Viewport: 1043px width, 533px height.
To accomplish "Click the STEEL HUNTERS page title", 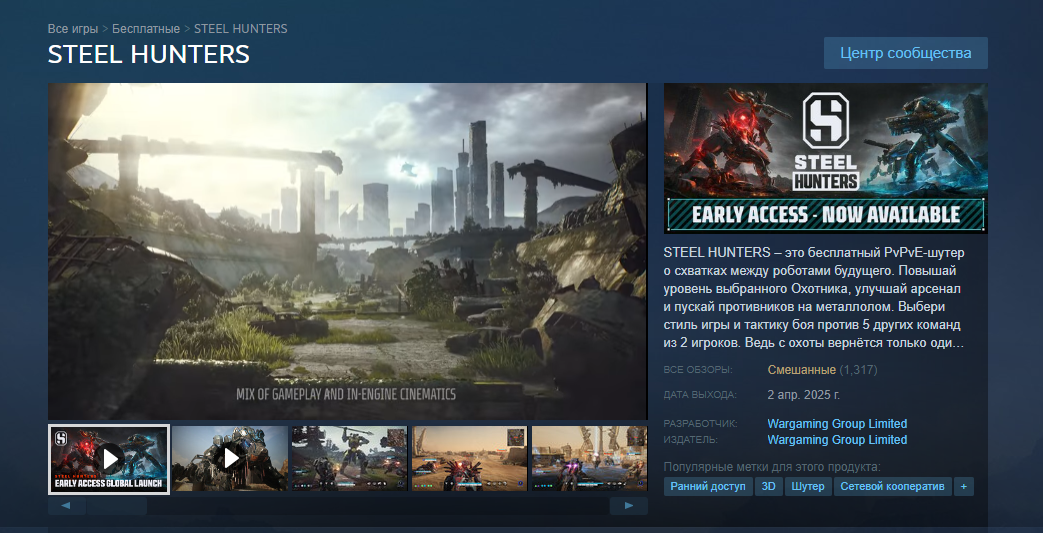I will point(149,55).
